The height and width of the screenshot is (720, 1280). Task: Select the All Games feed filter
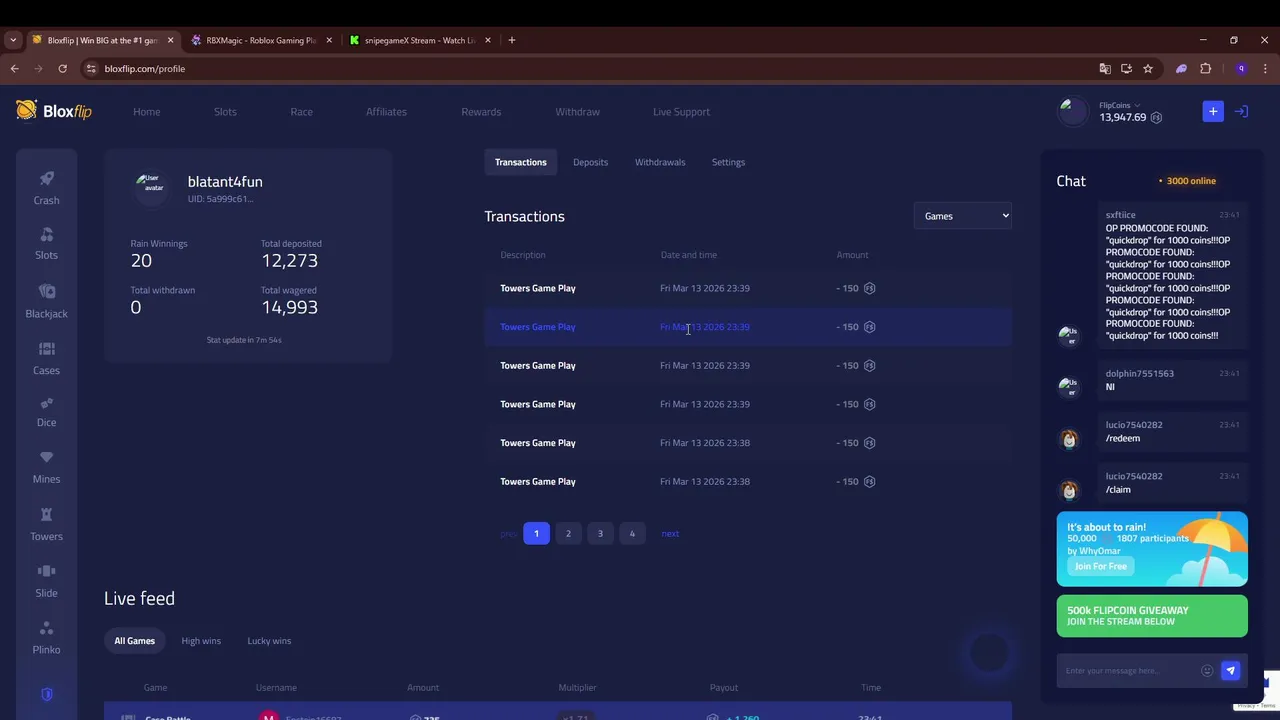pos(134,641)
